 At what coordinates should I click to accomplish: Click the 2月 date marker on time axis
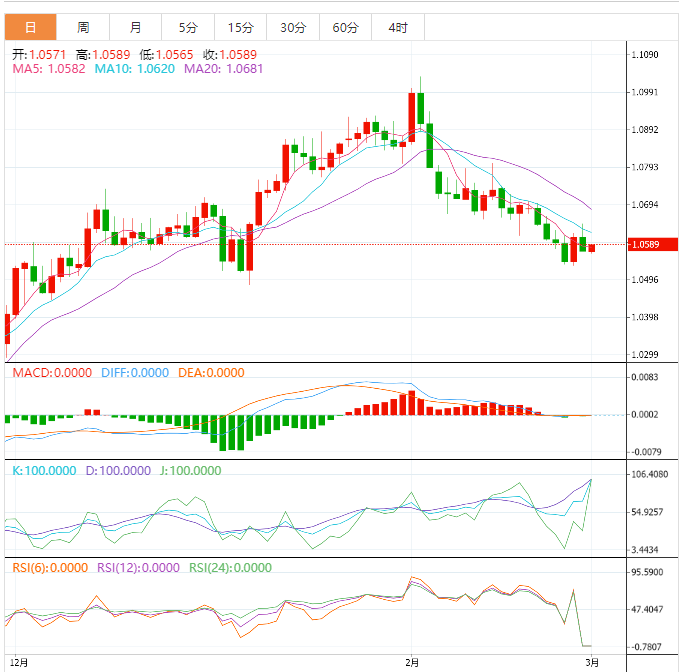click(x=411, y=662)
